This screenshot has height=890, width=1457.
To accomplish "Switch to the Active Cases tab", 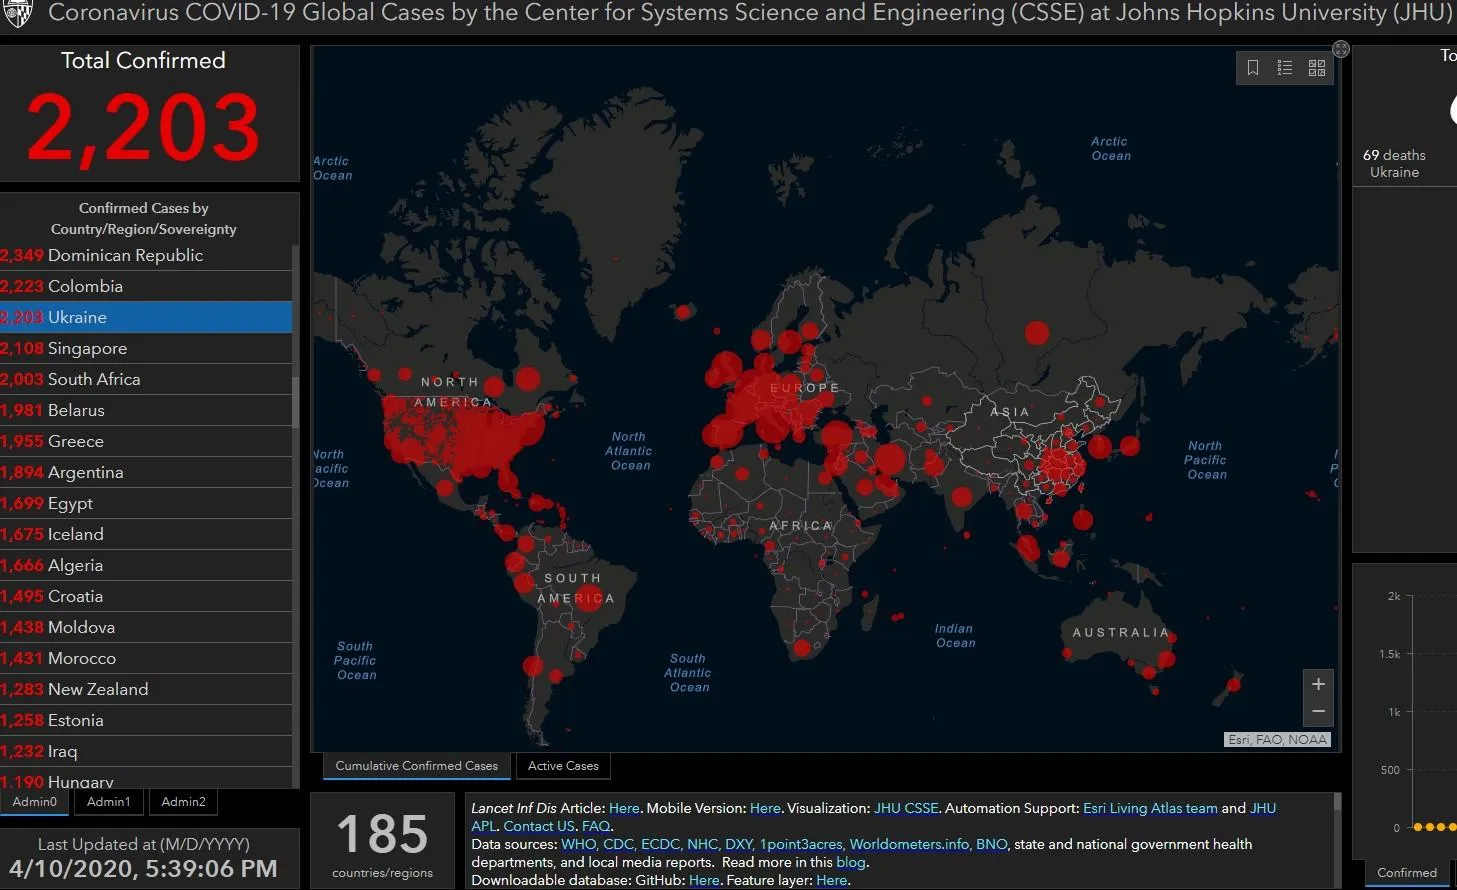I will (563, 766).
